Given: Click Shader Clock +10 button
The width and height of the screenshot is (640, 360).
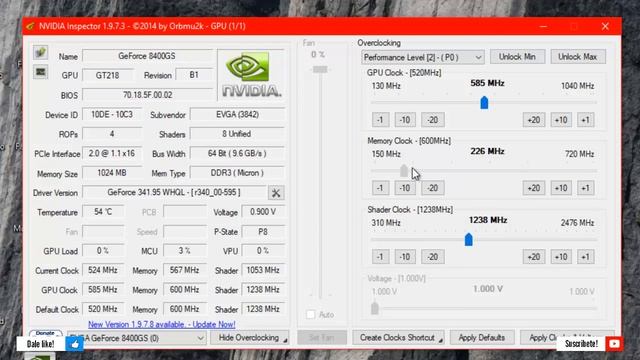Looking at the screenshot, I should [x=561, y=257].
